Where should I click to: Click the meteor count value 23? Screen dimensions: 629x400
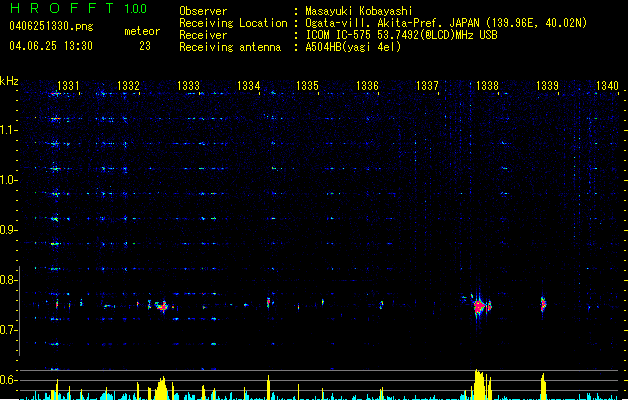[145, 46]
